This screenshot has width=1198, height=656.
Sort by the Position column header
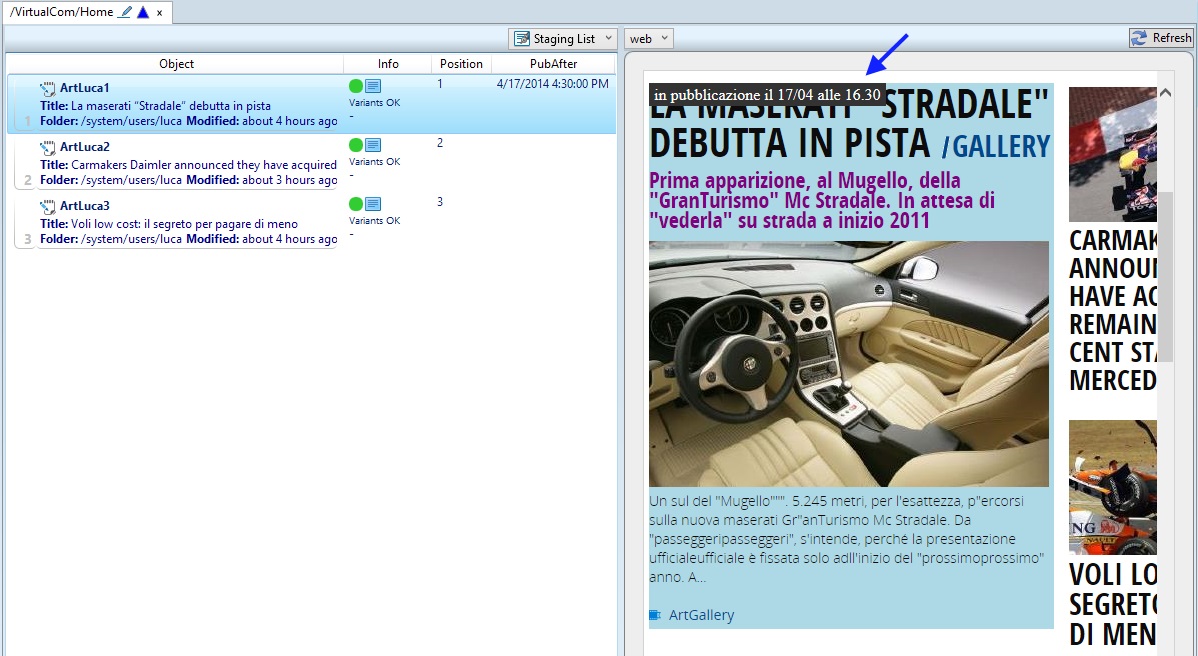pos(461,64)
